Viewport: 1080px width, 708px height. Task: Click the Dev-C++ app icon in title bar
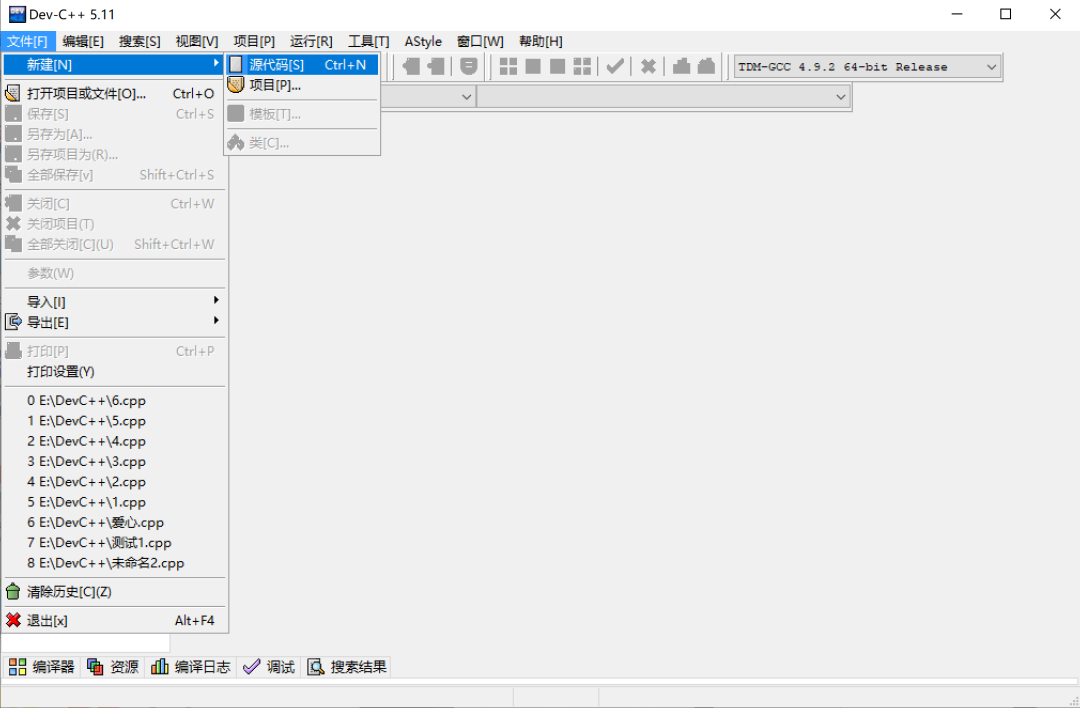point(17,14)
